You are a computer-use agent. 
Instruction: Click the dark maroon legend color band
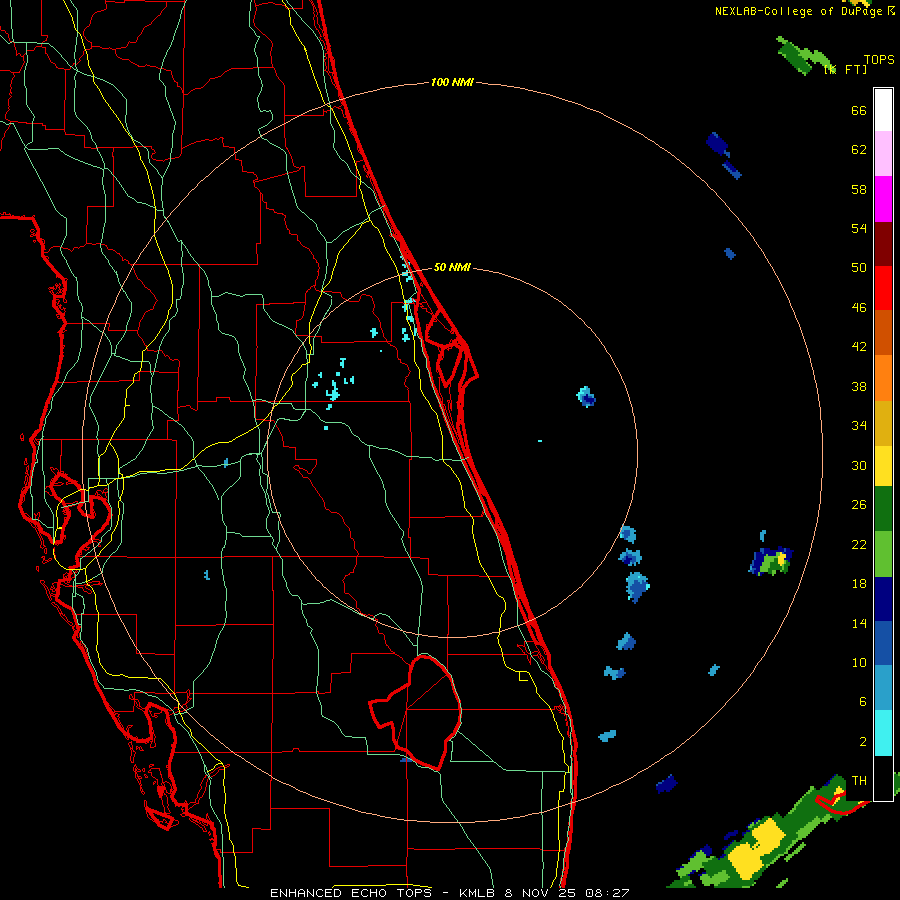click(883, 244)
